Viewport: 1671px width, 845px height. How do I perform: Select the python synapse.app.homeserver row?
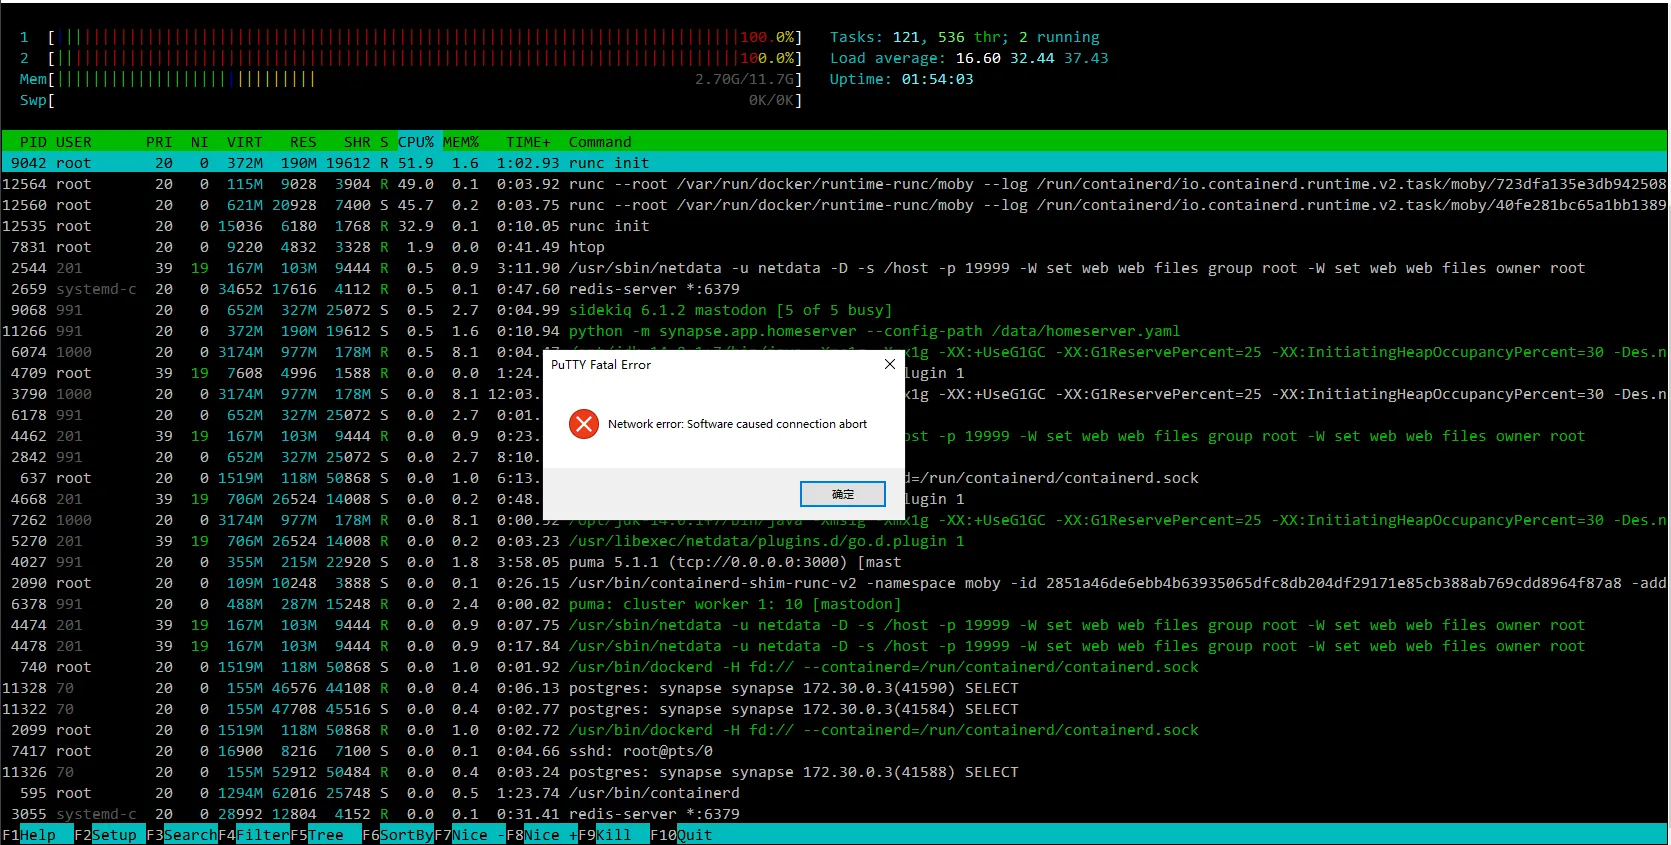834,331
